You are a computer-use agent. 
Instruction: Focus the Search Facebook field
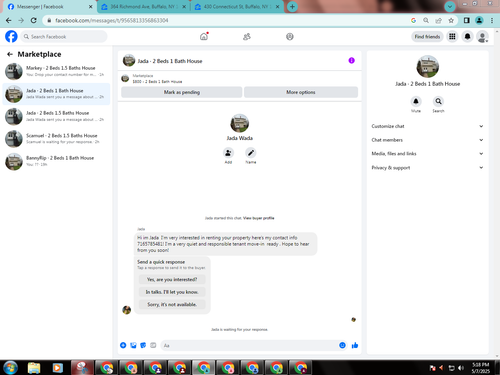coord(64,36)
